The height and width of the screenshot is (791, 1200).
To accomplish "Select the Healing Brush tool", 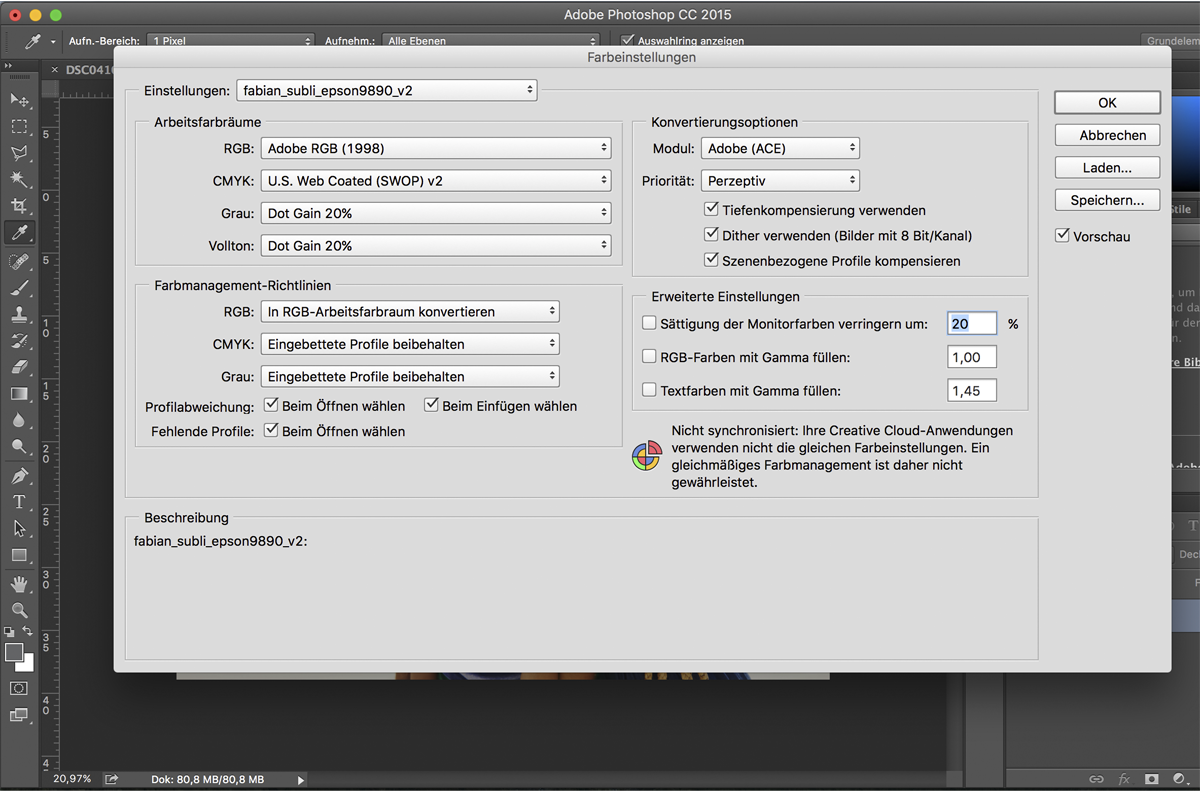I will click(19, 261).
